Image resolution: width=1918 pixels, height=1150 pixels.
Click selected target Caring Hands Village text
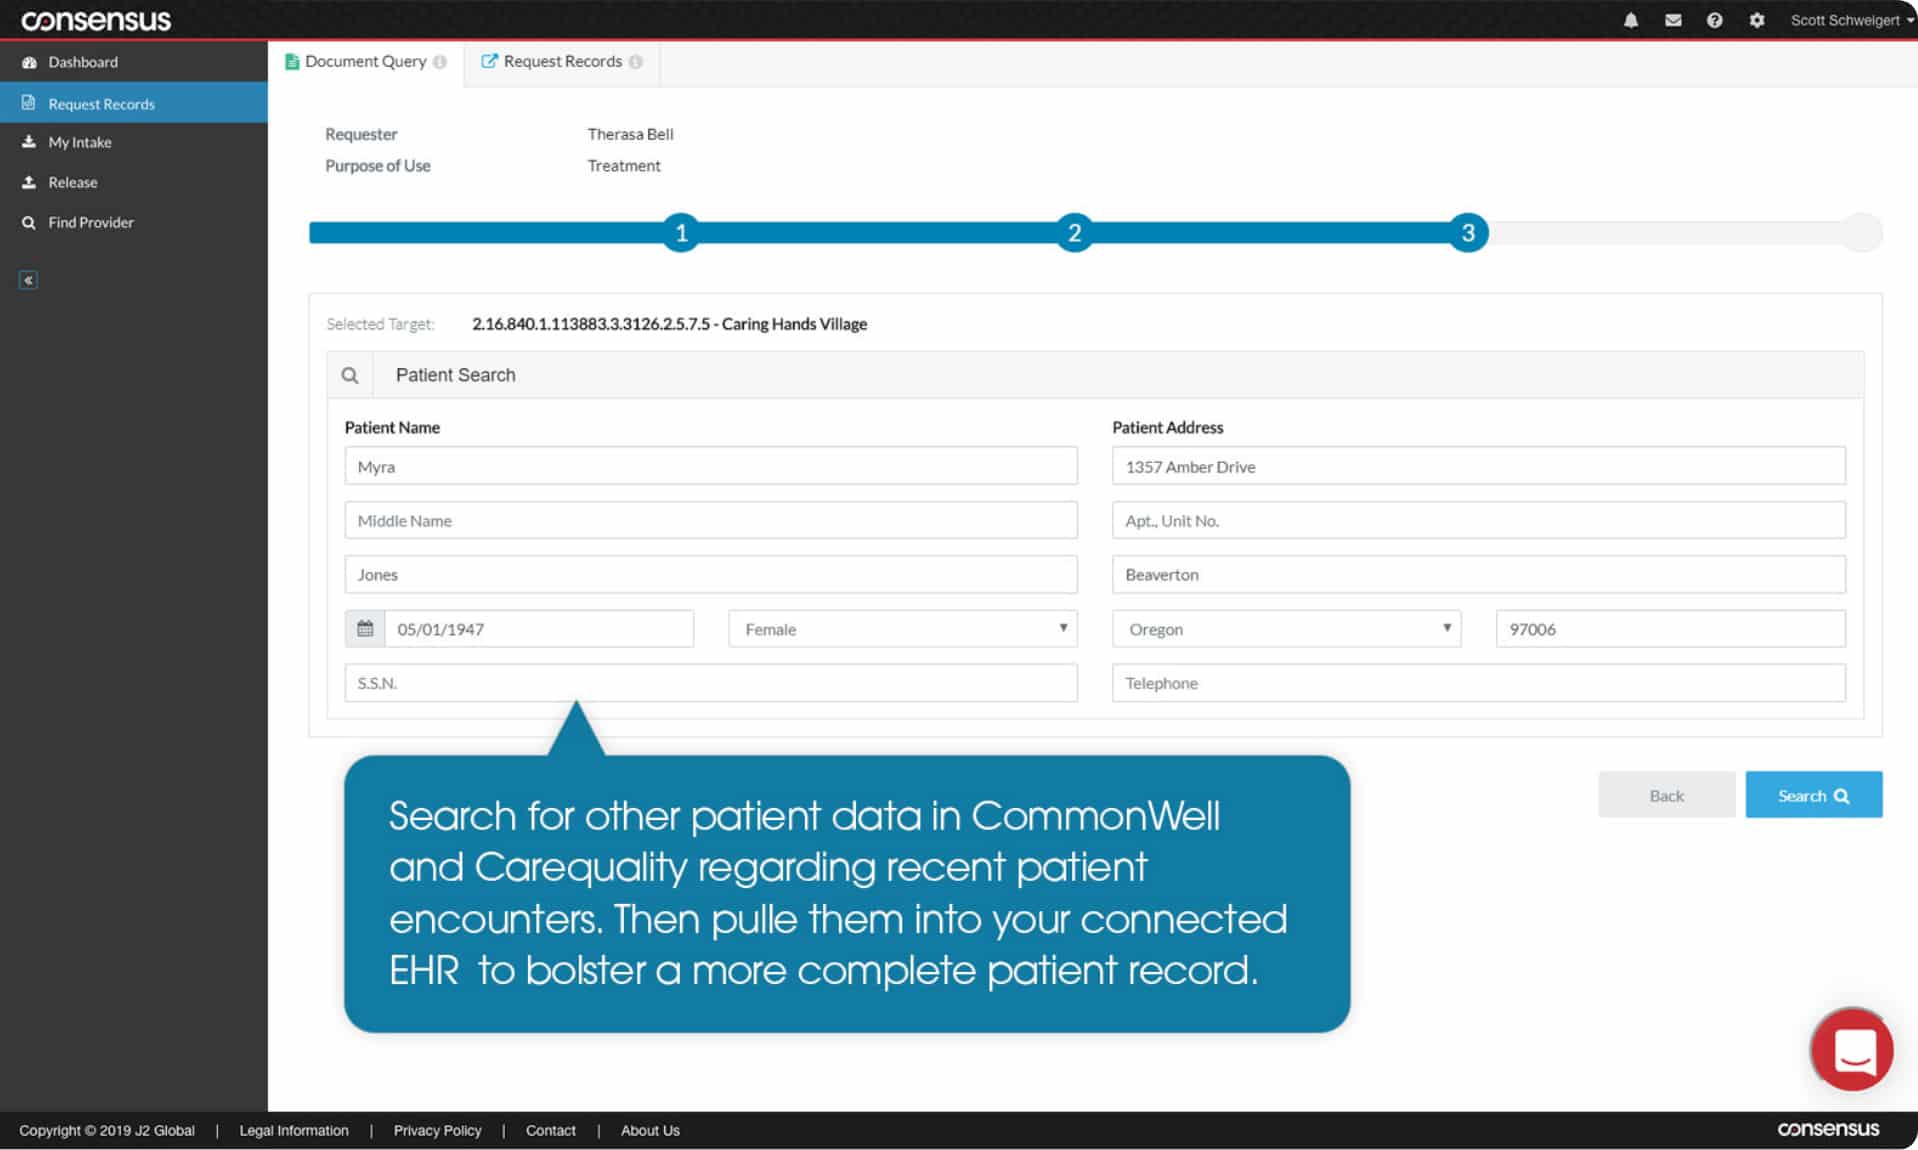(x=669, y=324)
